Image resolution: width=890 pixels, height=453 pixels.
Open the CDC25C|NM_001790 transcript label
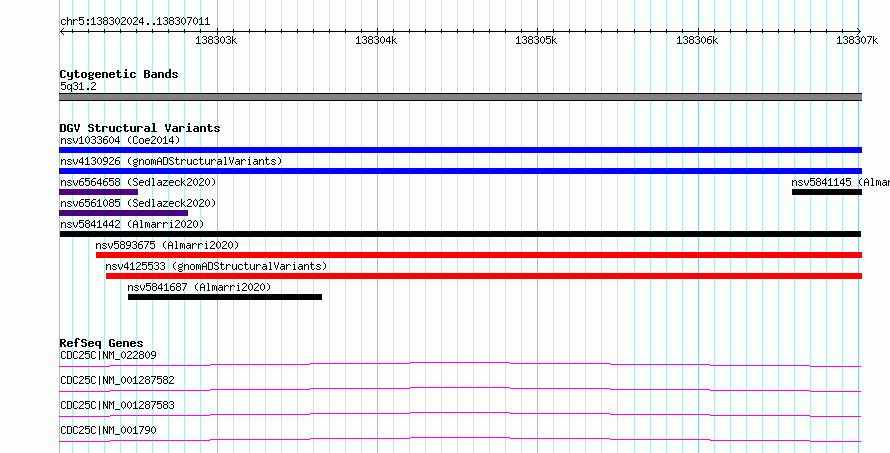(x=108, y=430)
